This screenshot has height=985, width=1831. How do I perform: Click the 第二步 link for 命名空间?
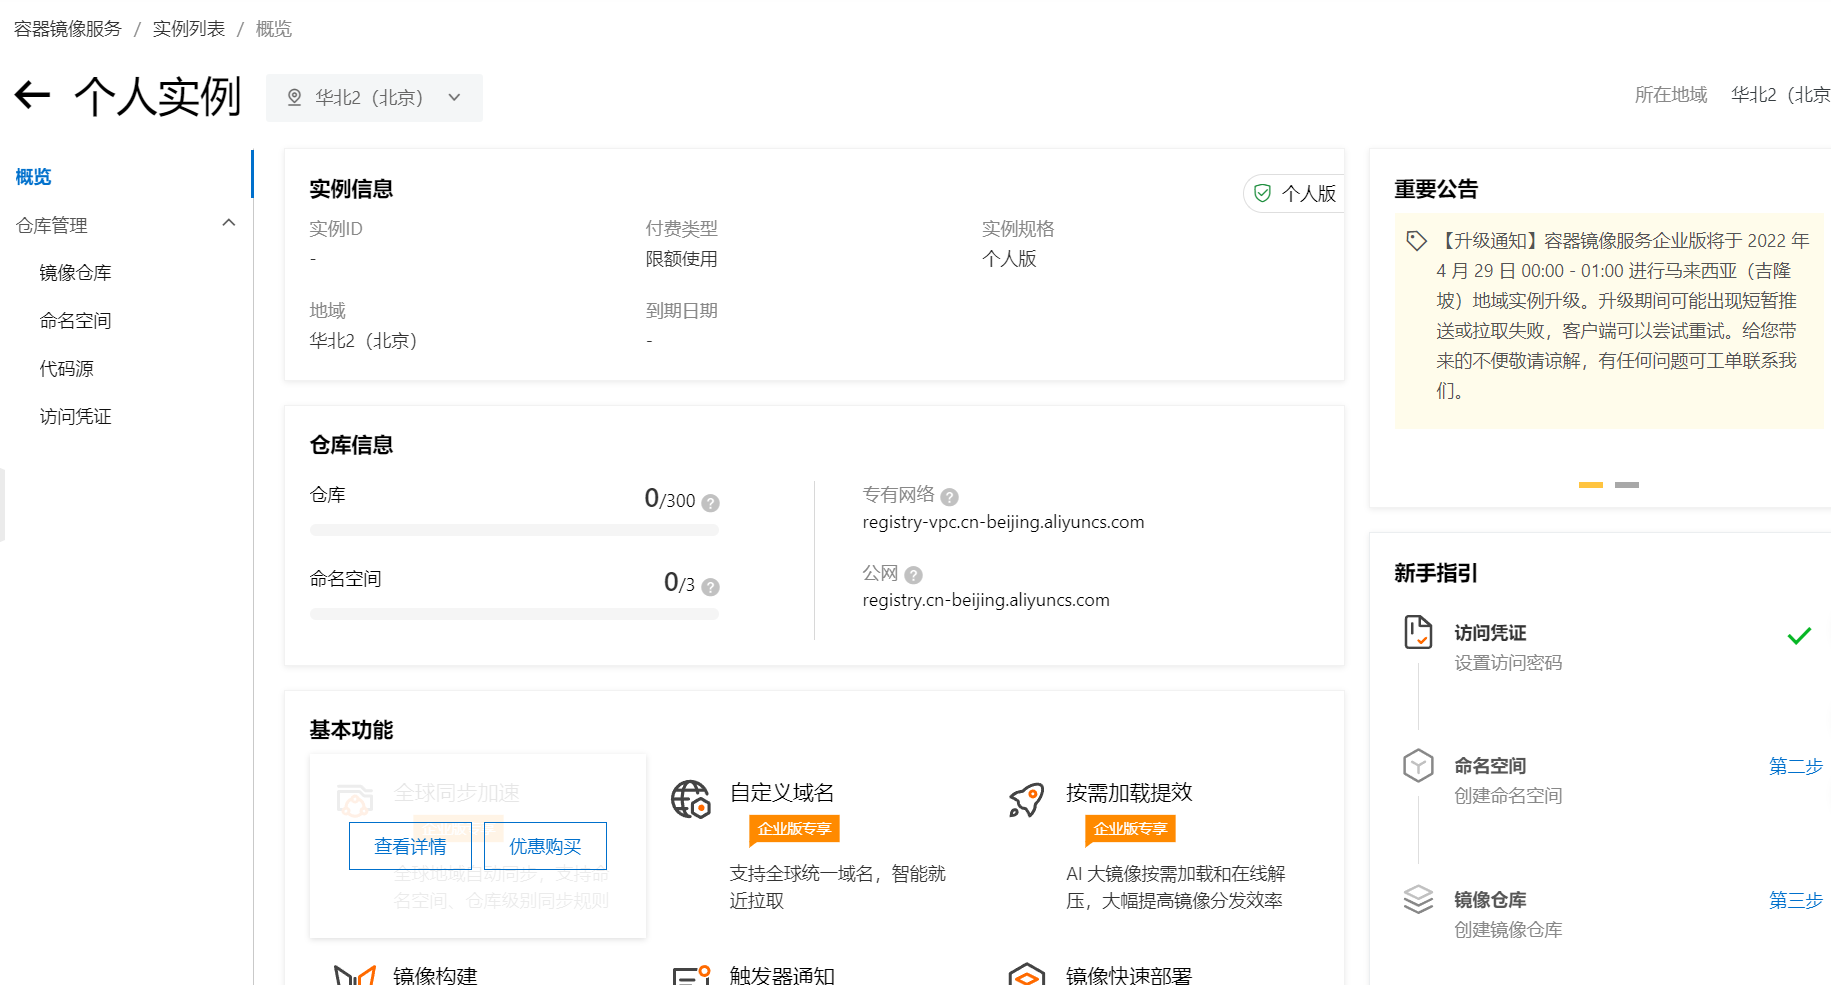click(1796, 767)
